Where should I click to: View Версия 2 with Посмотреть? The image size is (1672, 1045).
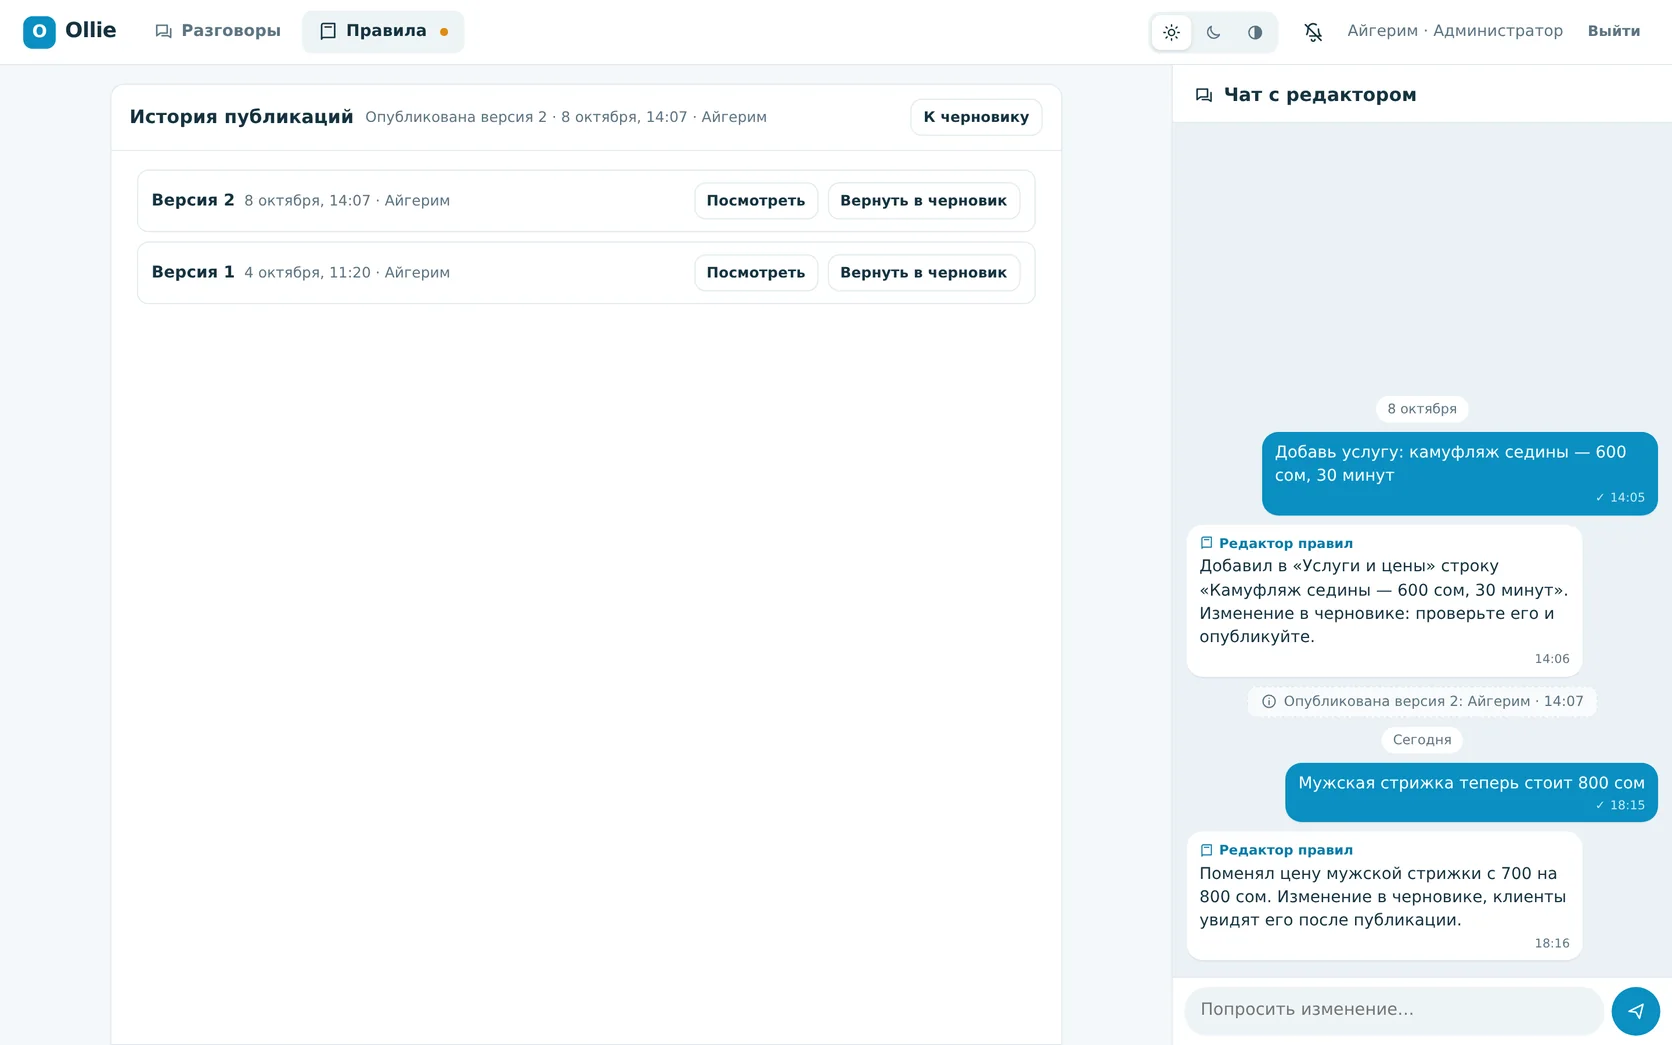(x=756, y=201)
